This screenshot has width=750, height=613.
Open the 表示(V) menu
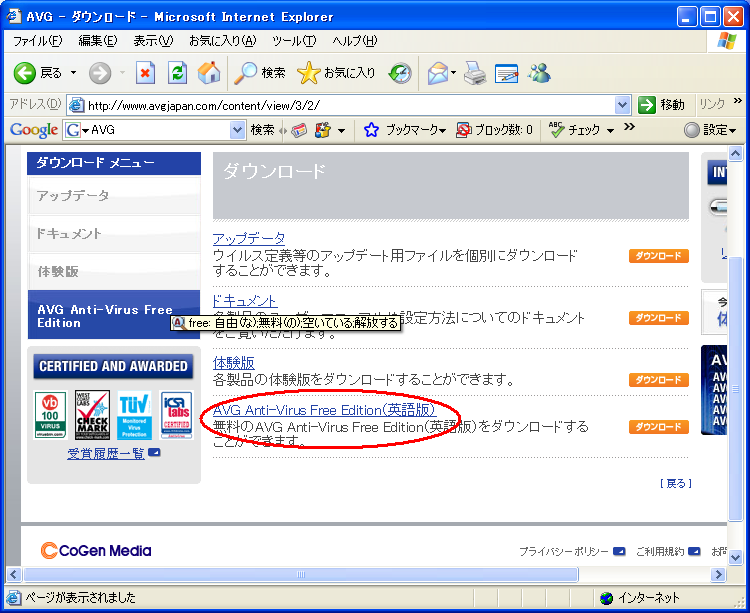coord(153,41)
